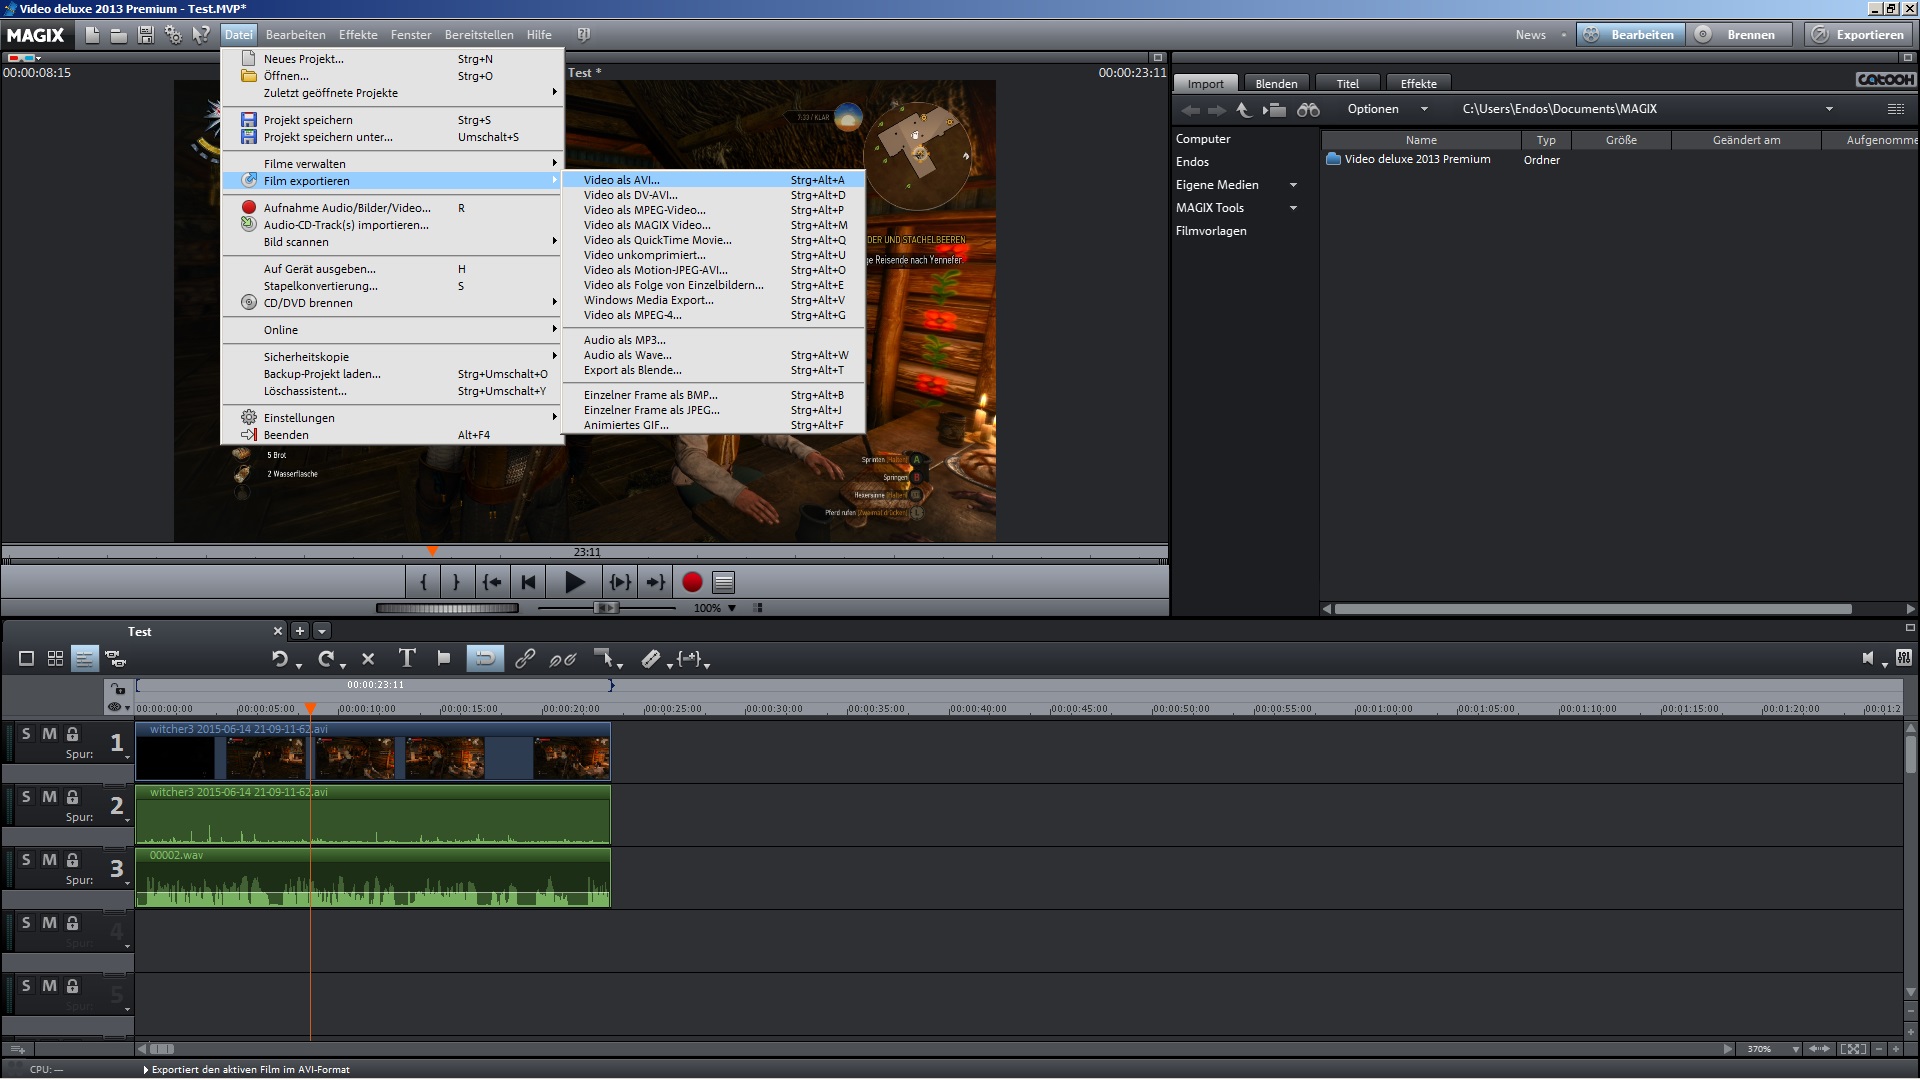Open the 'Effekte' menu in menu bar
This screenshot has width=1920, height=1080.
point(358,35)
